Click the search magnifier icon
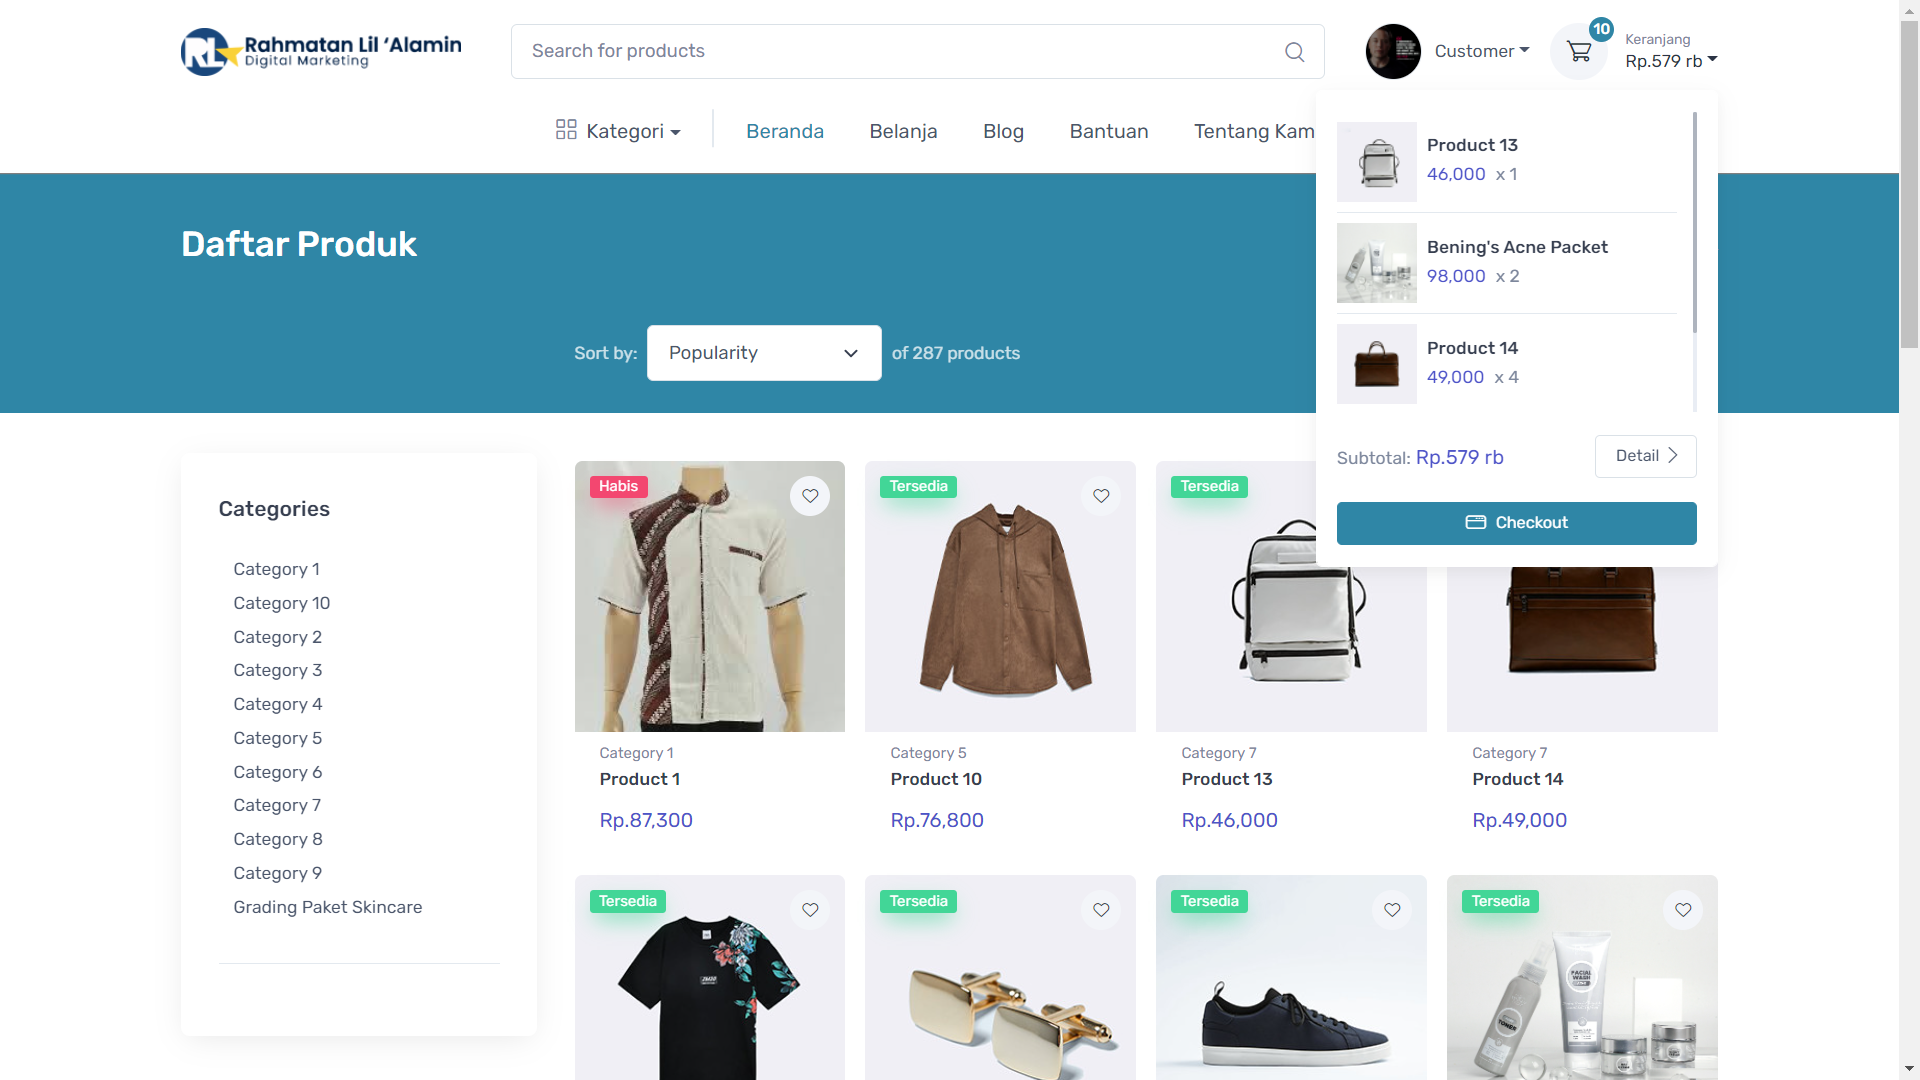Screen dimensions: 1920x1080 [1294, 52]
